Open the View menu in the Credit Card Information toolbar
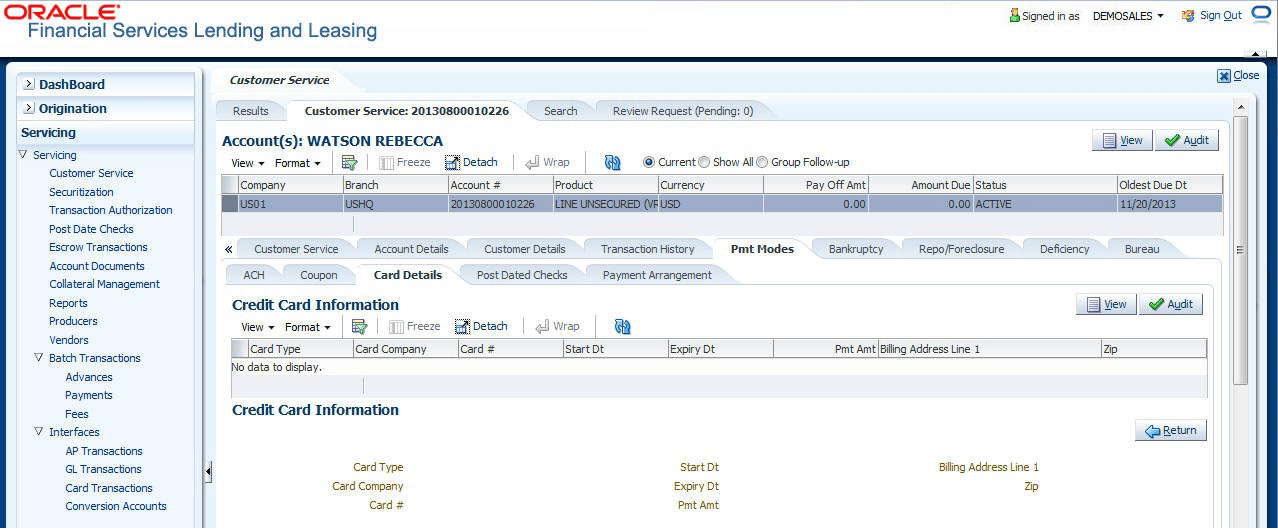 (x=257, y=327)
